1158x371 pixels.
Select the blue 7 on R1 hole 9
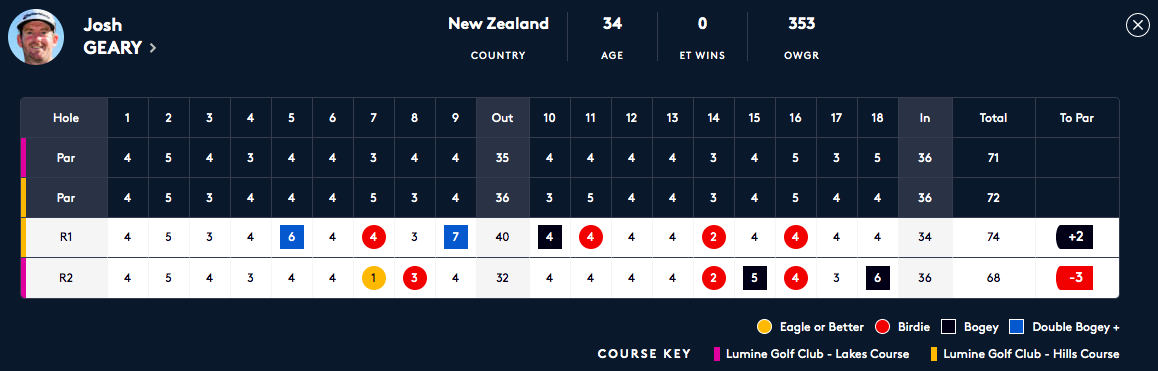456,237
